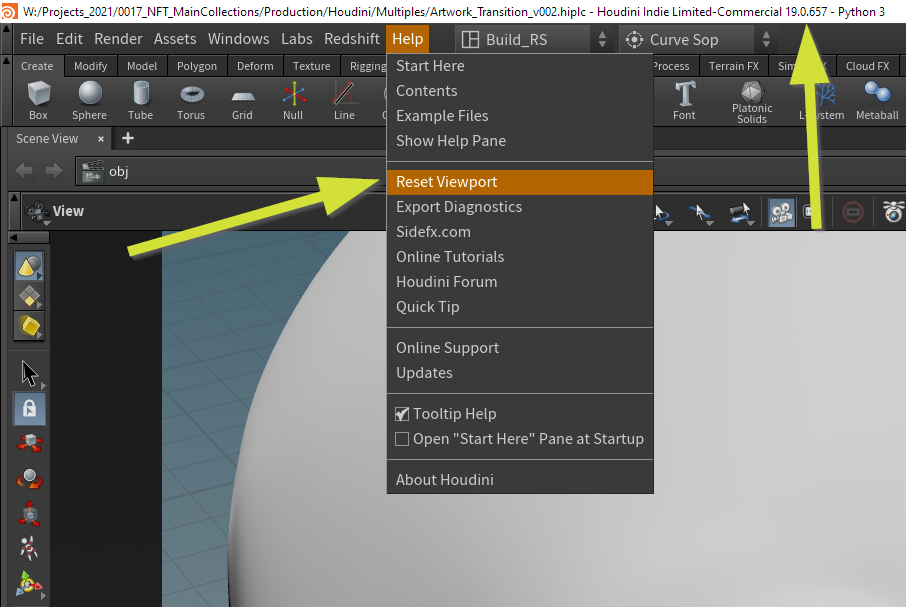This screenshot has height=607, width=906.
Task: Add a new pane tab with plus
Action: coord(128,138)
